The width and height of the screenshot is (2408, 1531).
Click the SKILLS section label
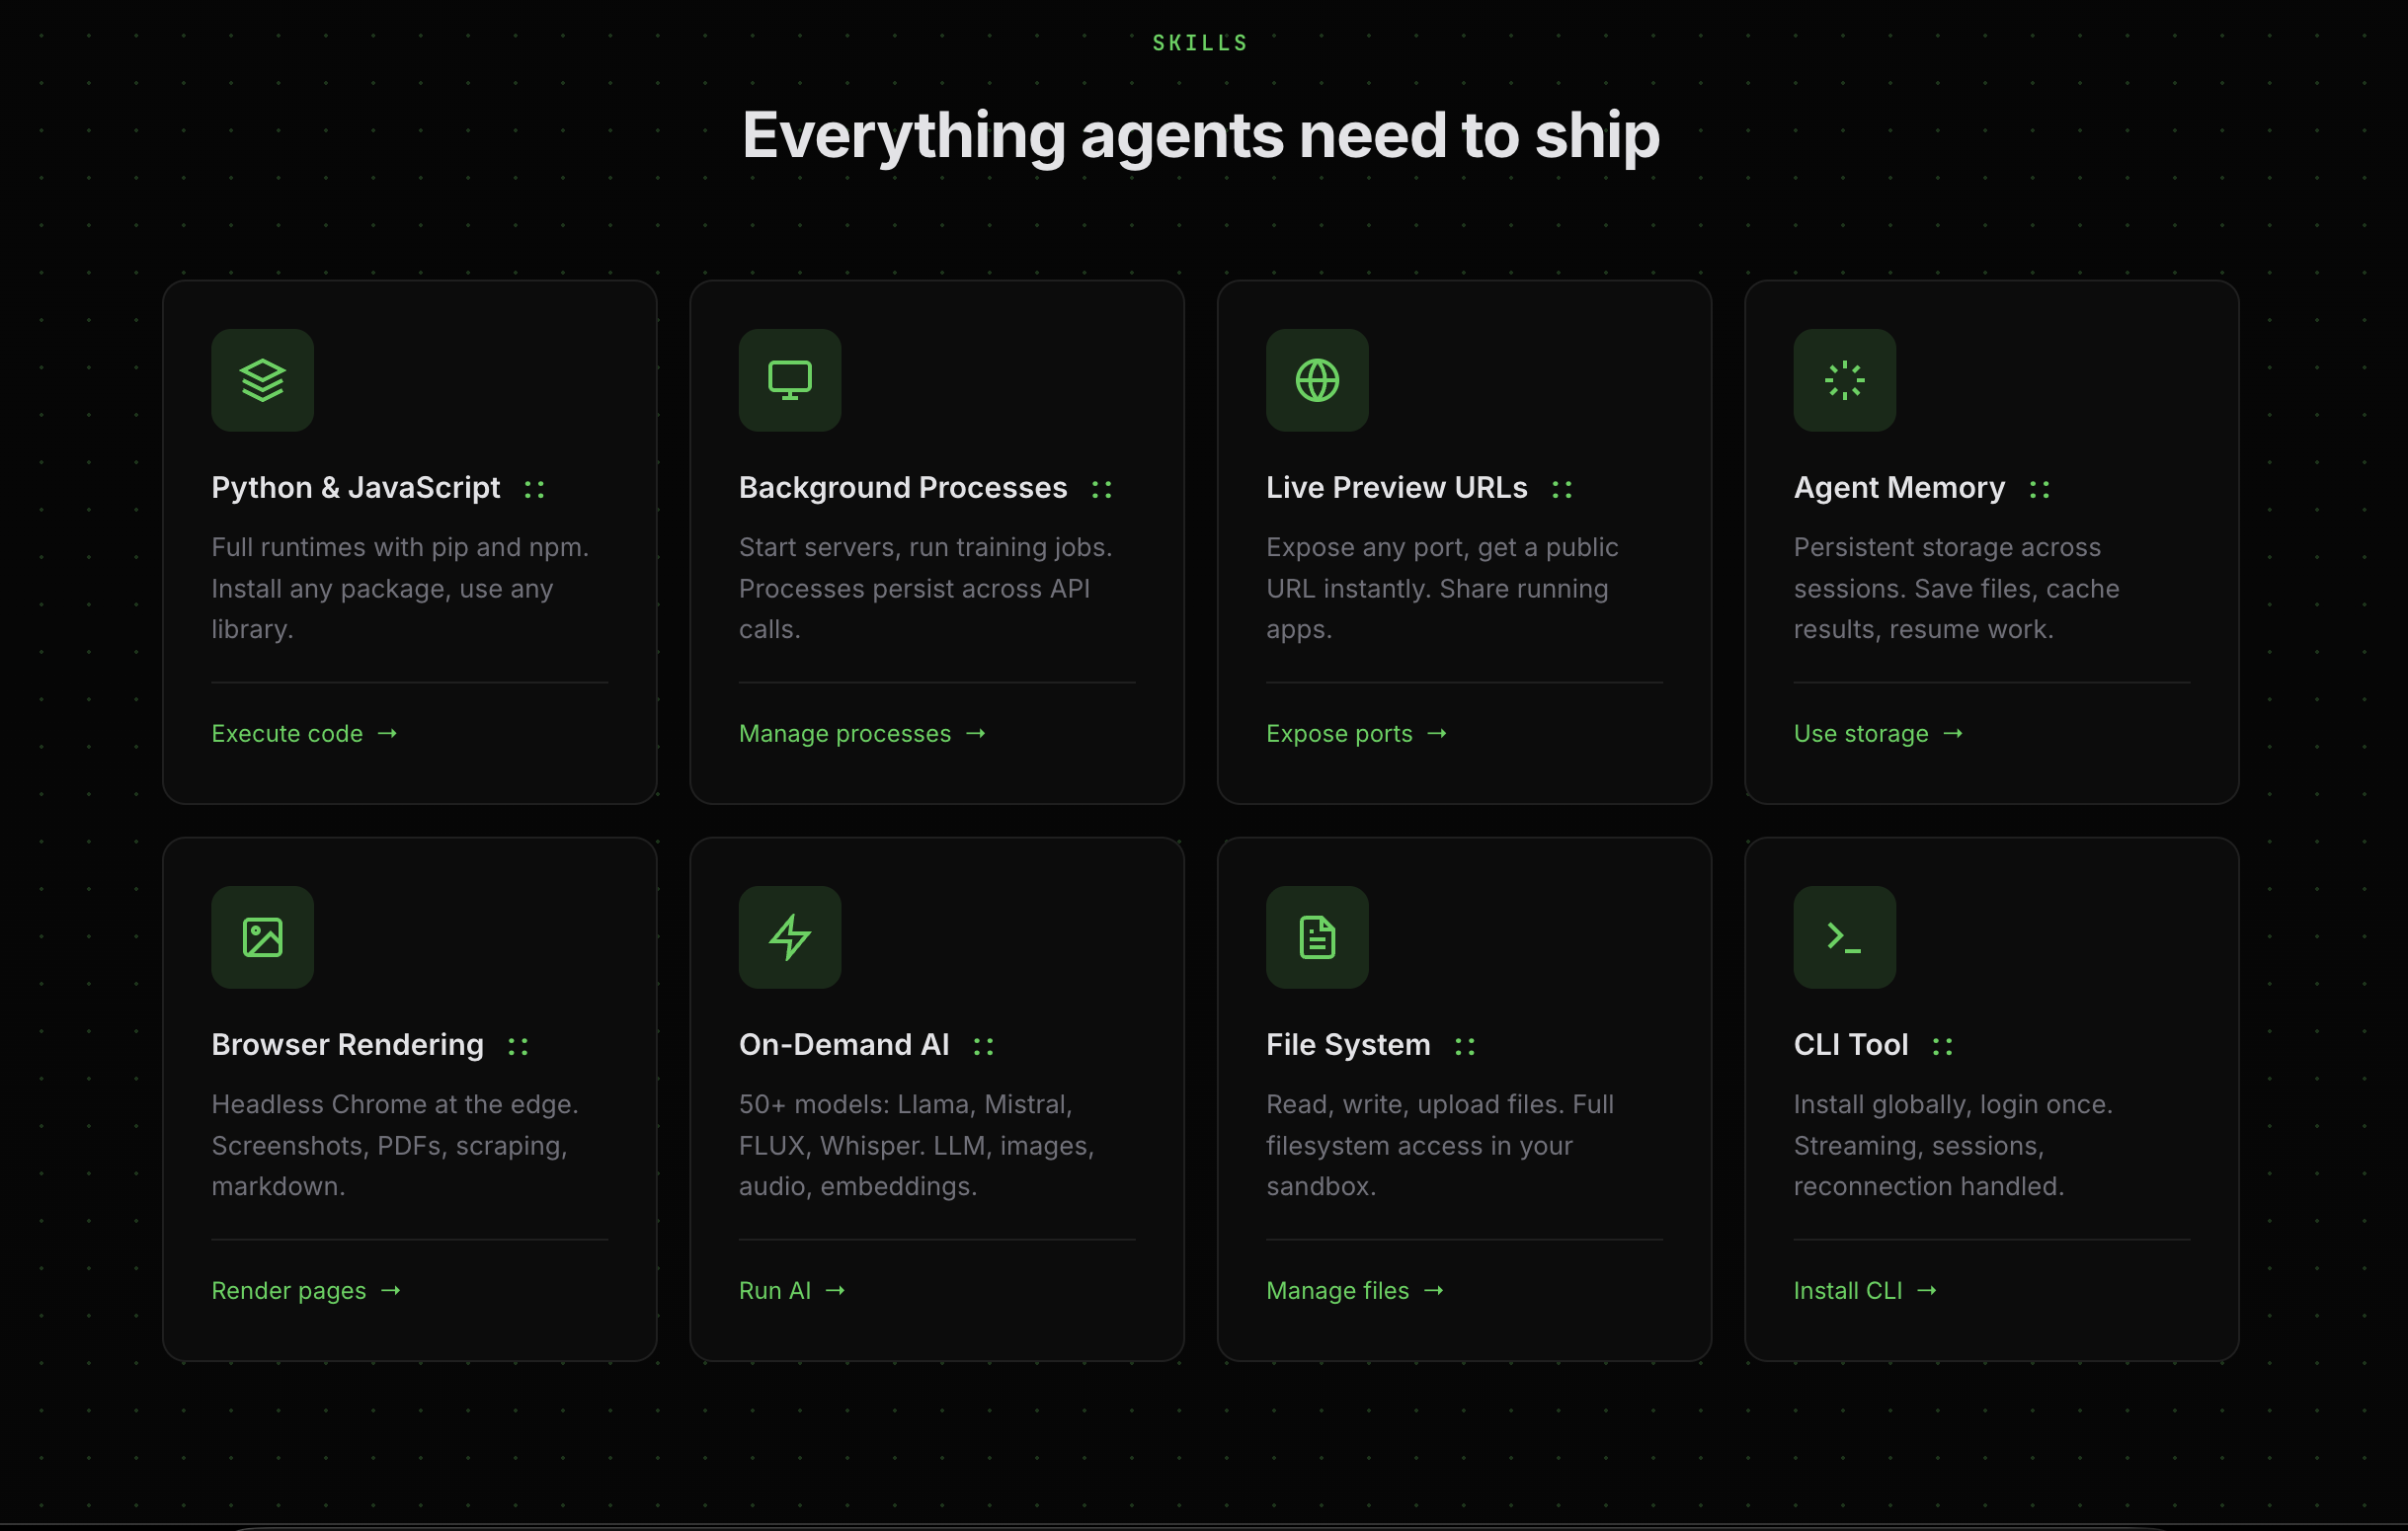[x=1199, y=43]
